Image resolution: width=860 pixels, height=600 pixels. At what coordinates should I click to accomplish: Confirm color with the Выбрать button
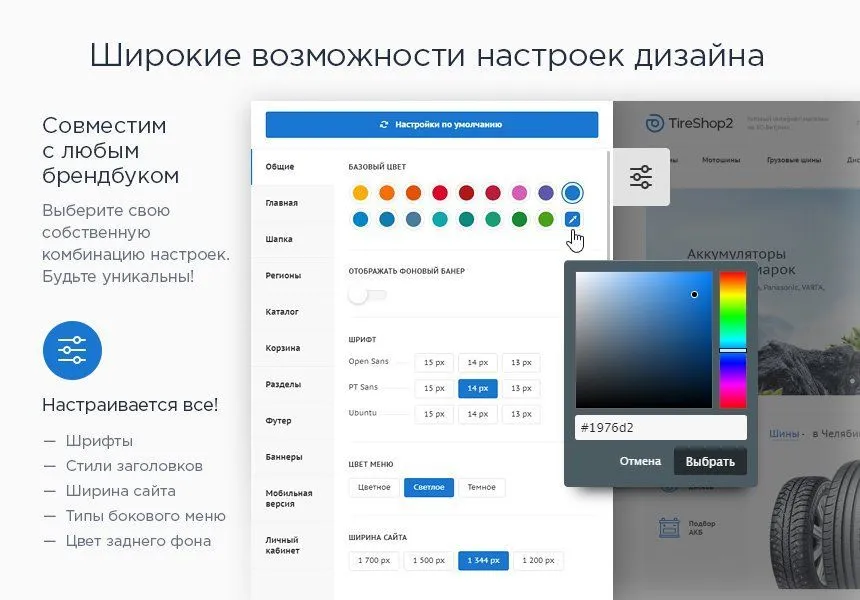[x=710, y=461]
